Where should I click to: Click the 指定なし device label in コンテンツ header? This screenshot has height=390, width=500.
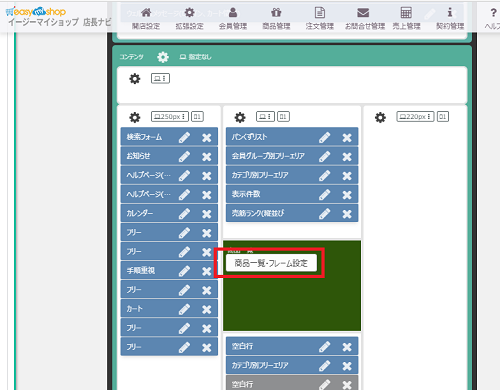coord(195,57)
